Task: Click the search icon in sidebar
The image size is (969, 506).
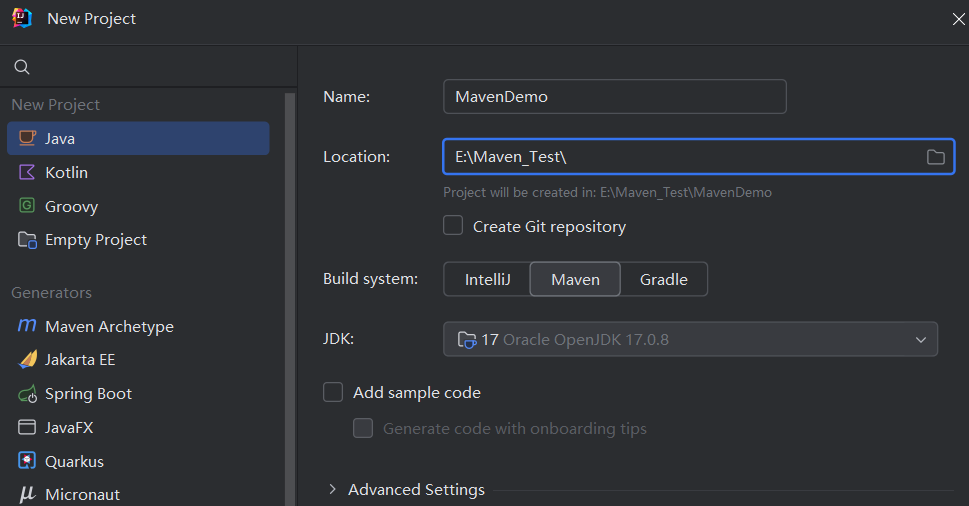Action: tap(22, 68)
